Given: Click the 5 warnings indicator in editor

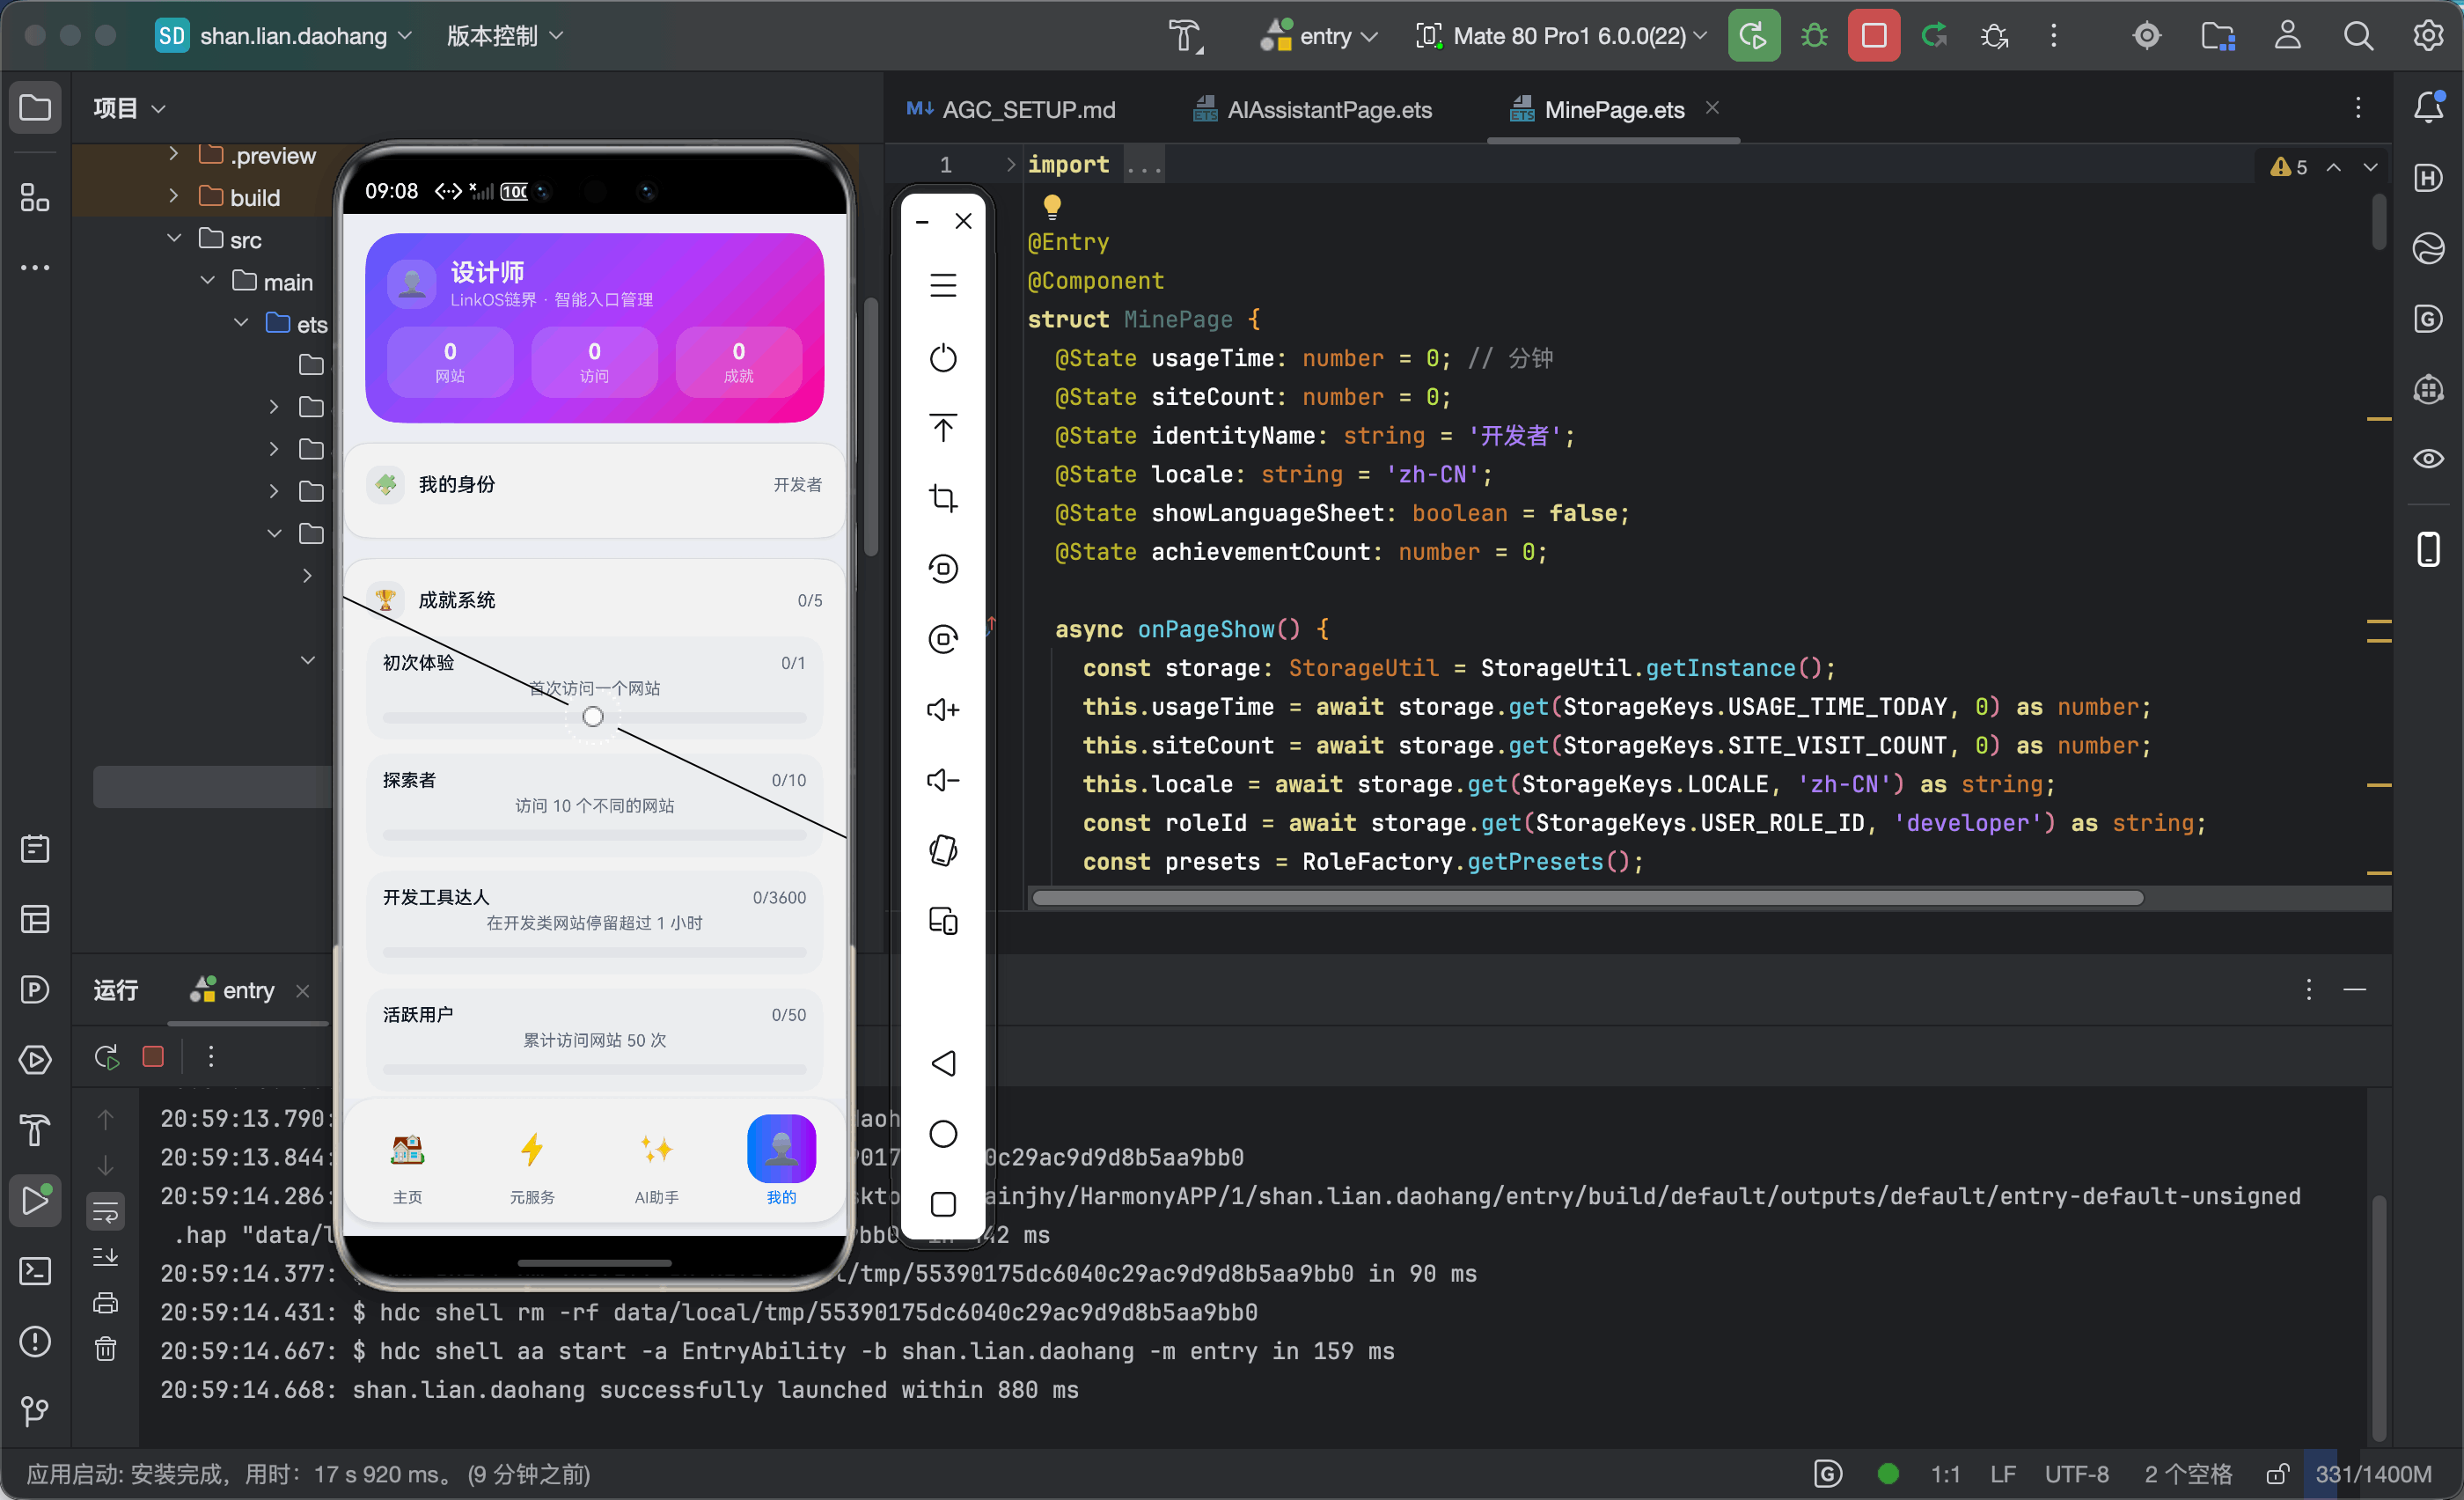Looking at the screenshot, I should pos(2288,167).
